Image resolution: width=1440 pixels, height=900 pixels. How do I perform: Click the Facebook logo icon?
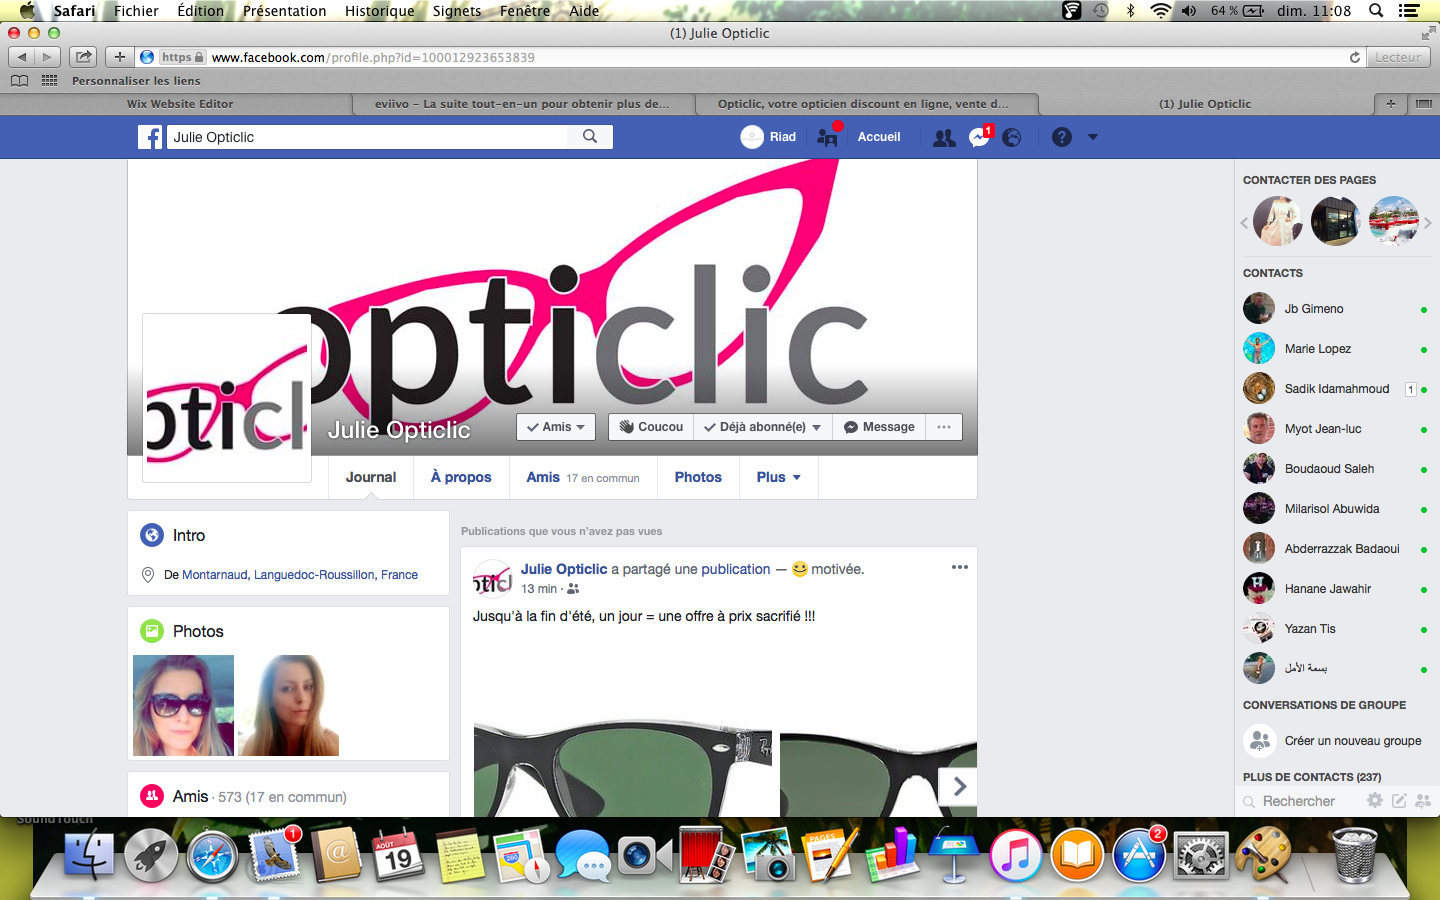pyautogui.click(x=150, y=137)
